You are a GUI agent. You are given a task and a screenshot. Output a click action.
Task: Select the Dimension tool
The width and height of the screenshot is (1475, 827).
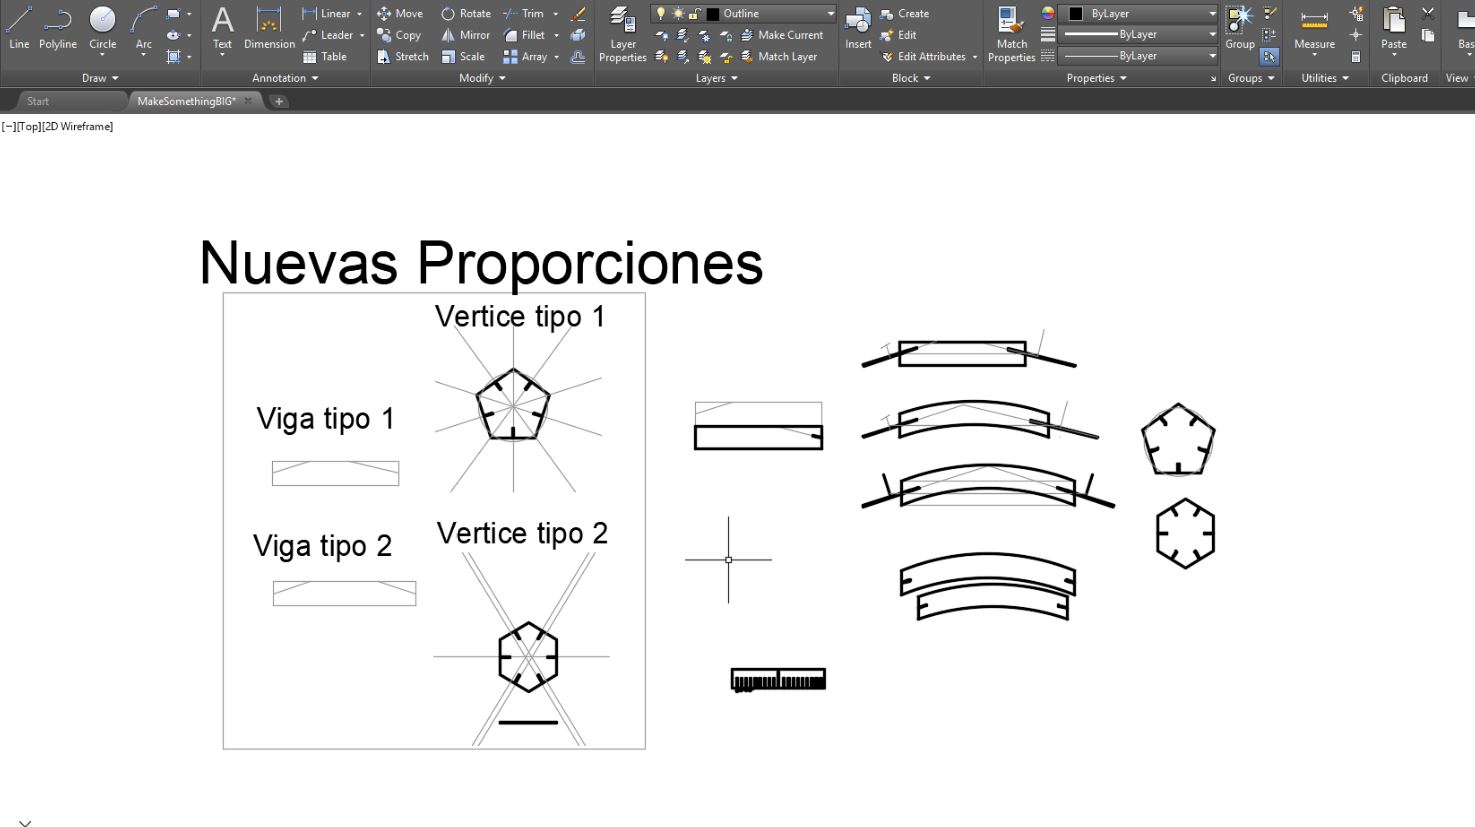click(x=269, y=28)
